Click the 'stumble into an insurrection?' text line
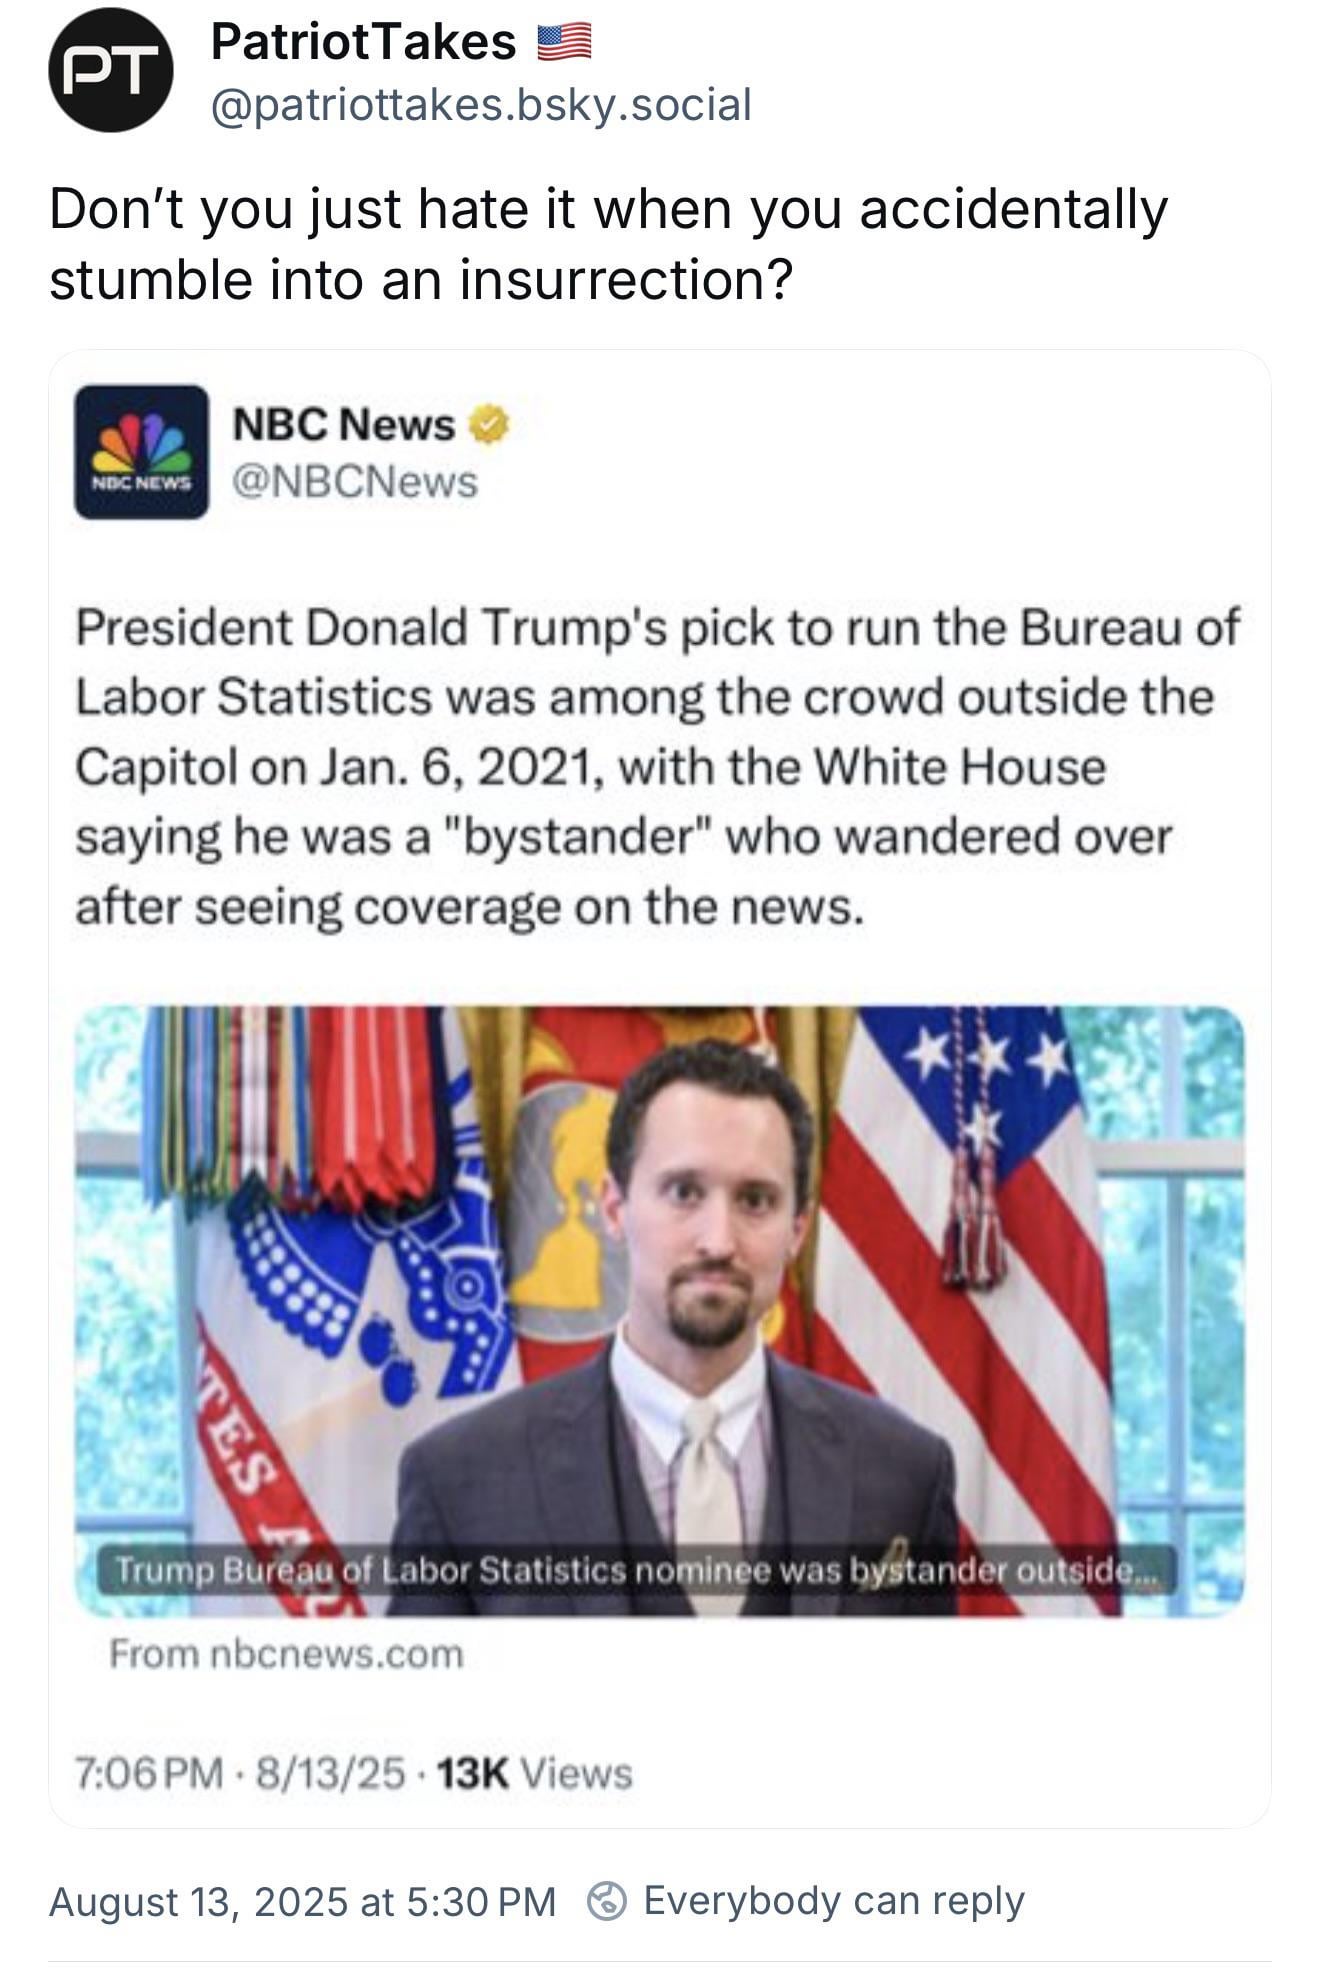The image size is (1320, 1969). 421,279
